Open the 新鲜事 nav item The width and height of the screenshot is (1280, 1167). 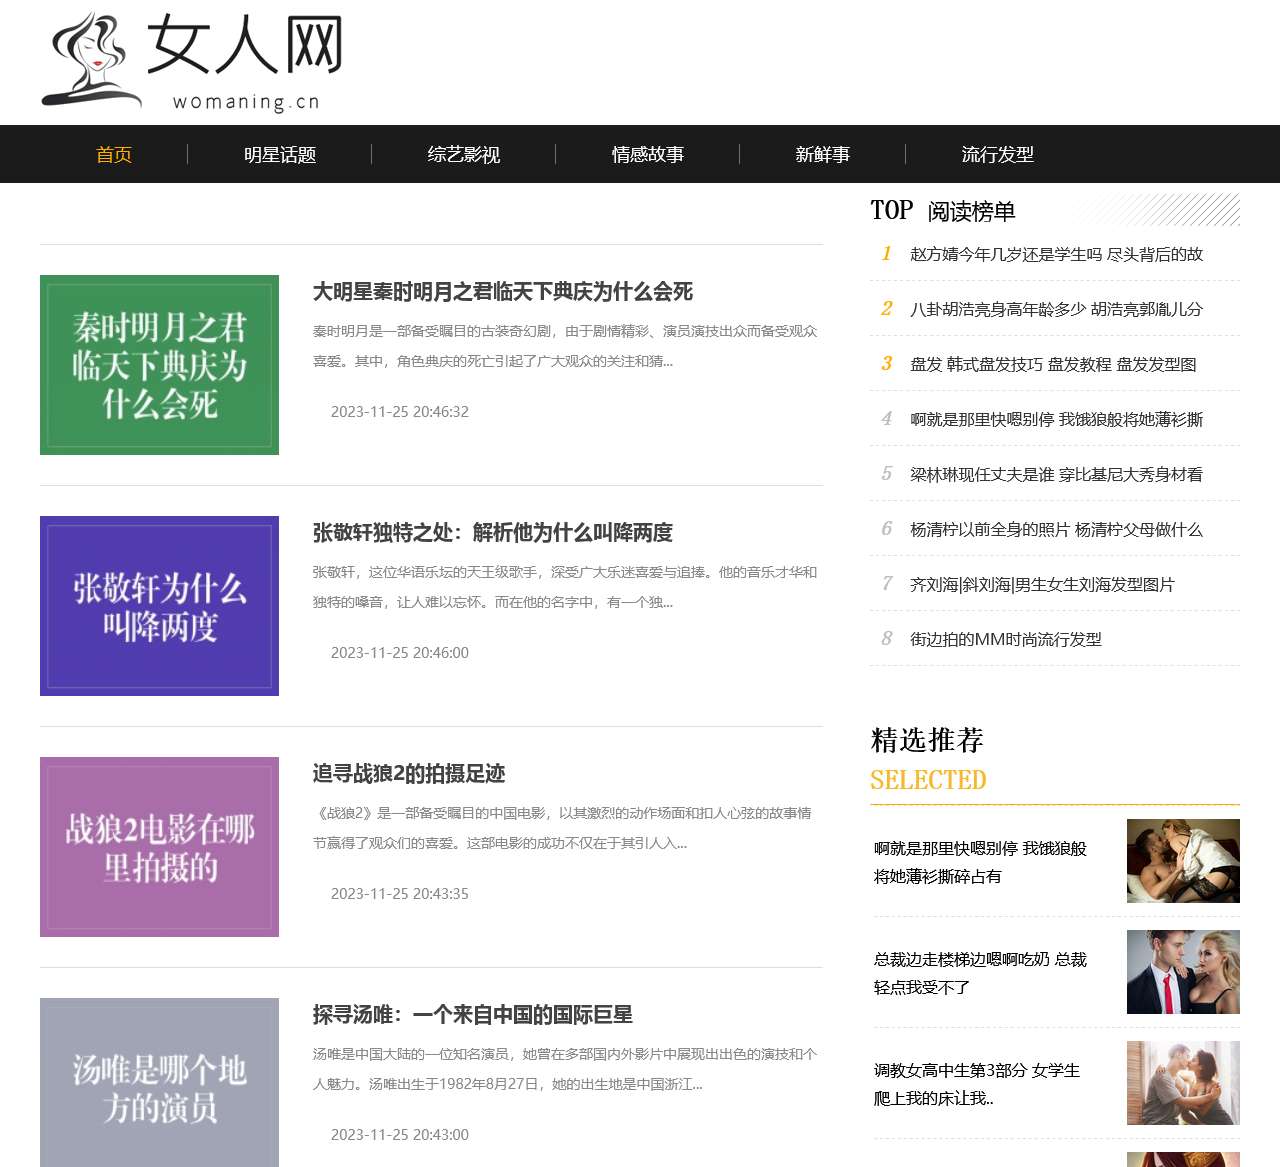point(823,154)
